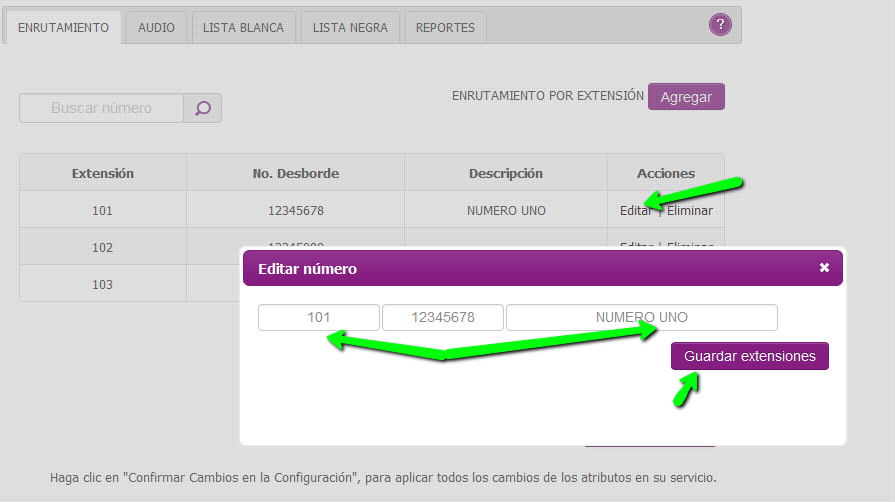Open the AUDIO tab

tap(156, 27)
